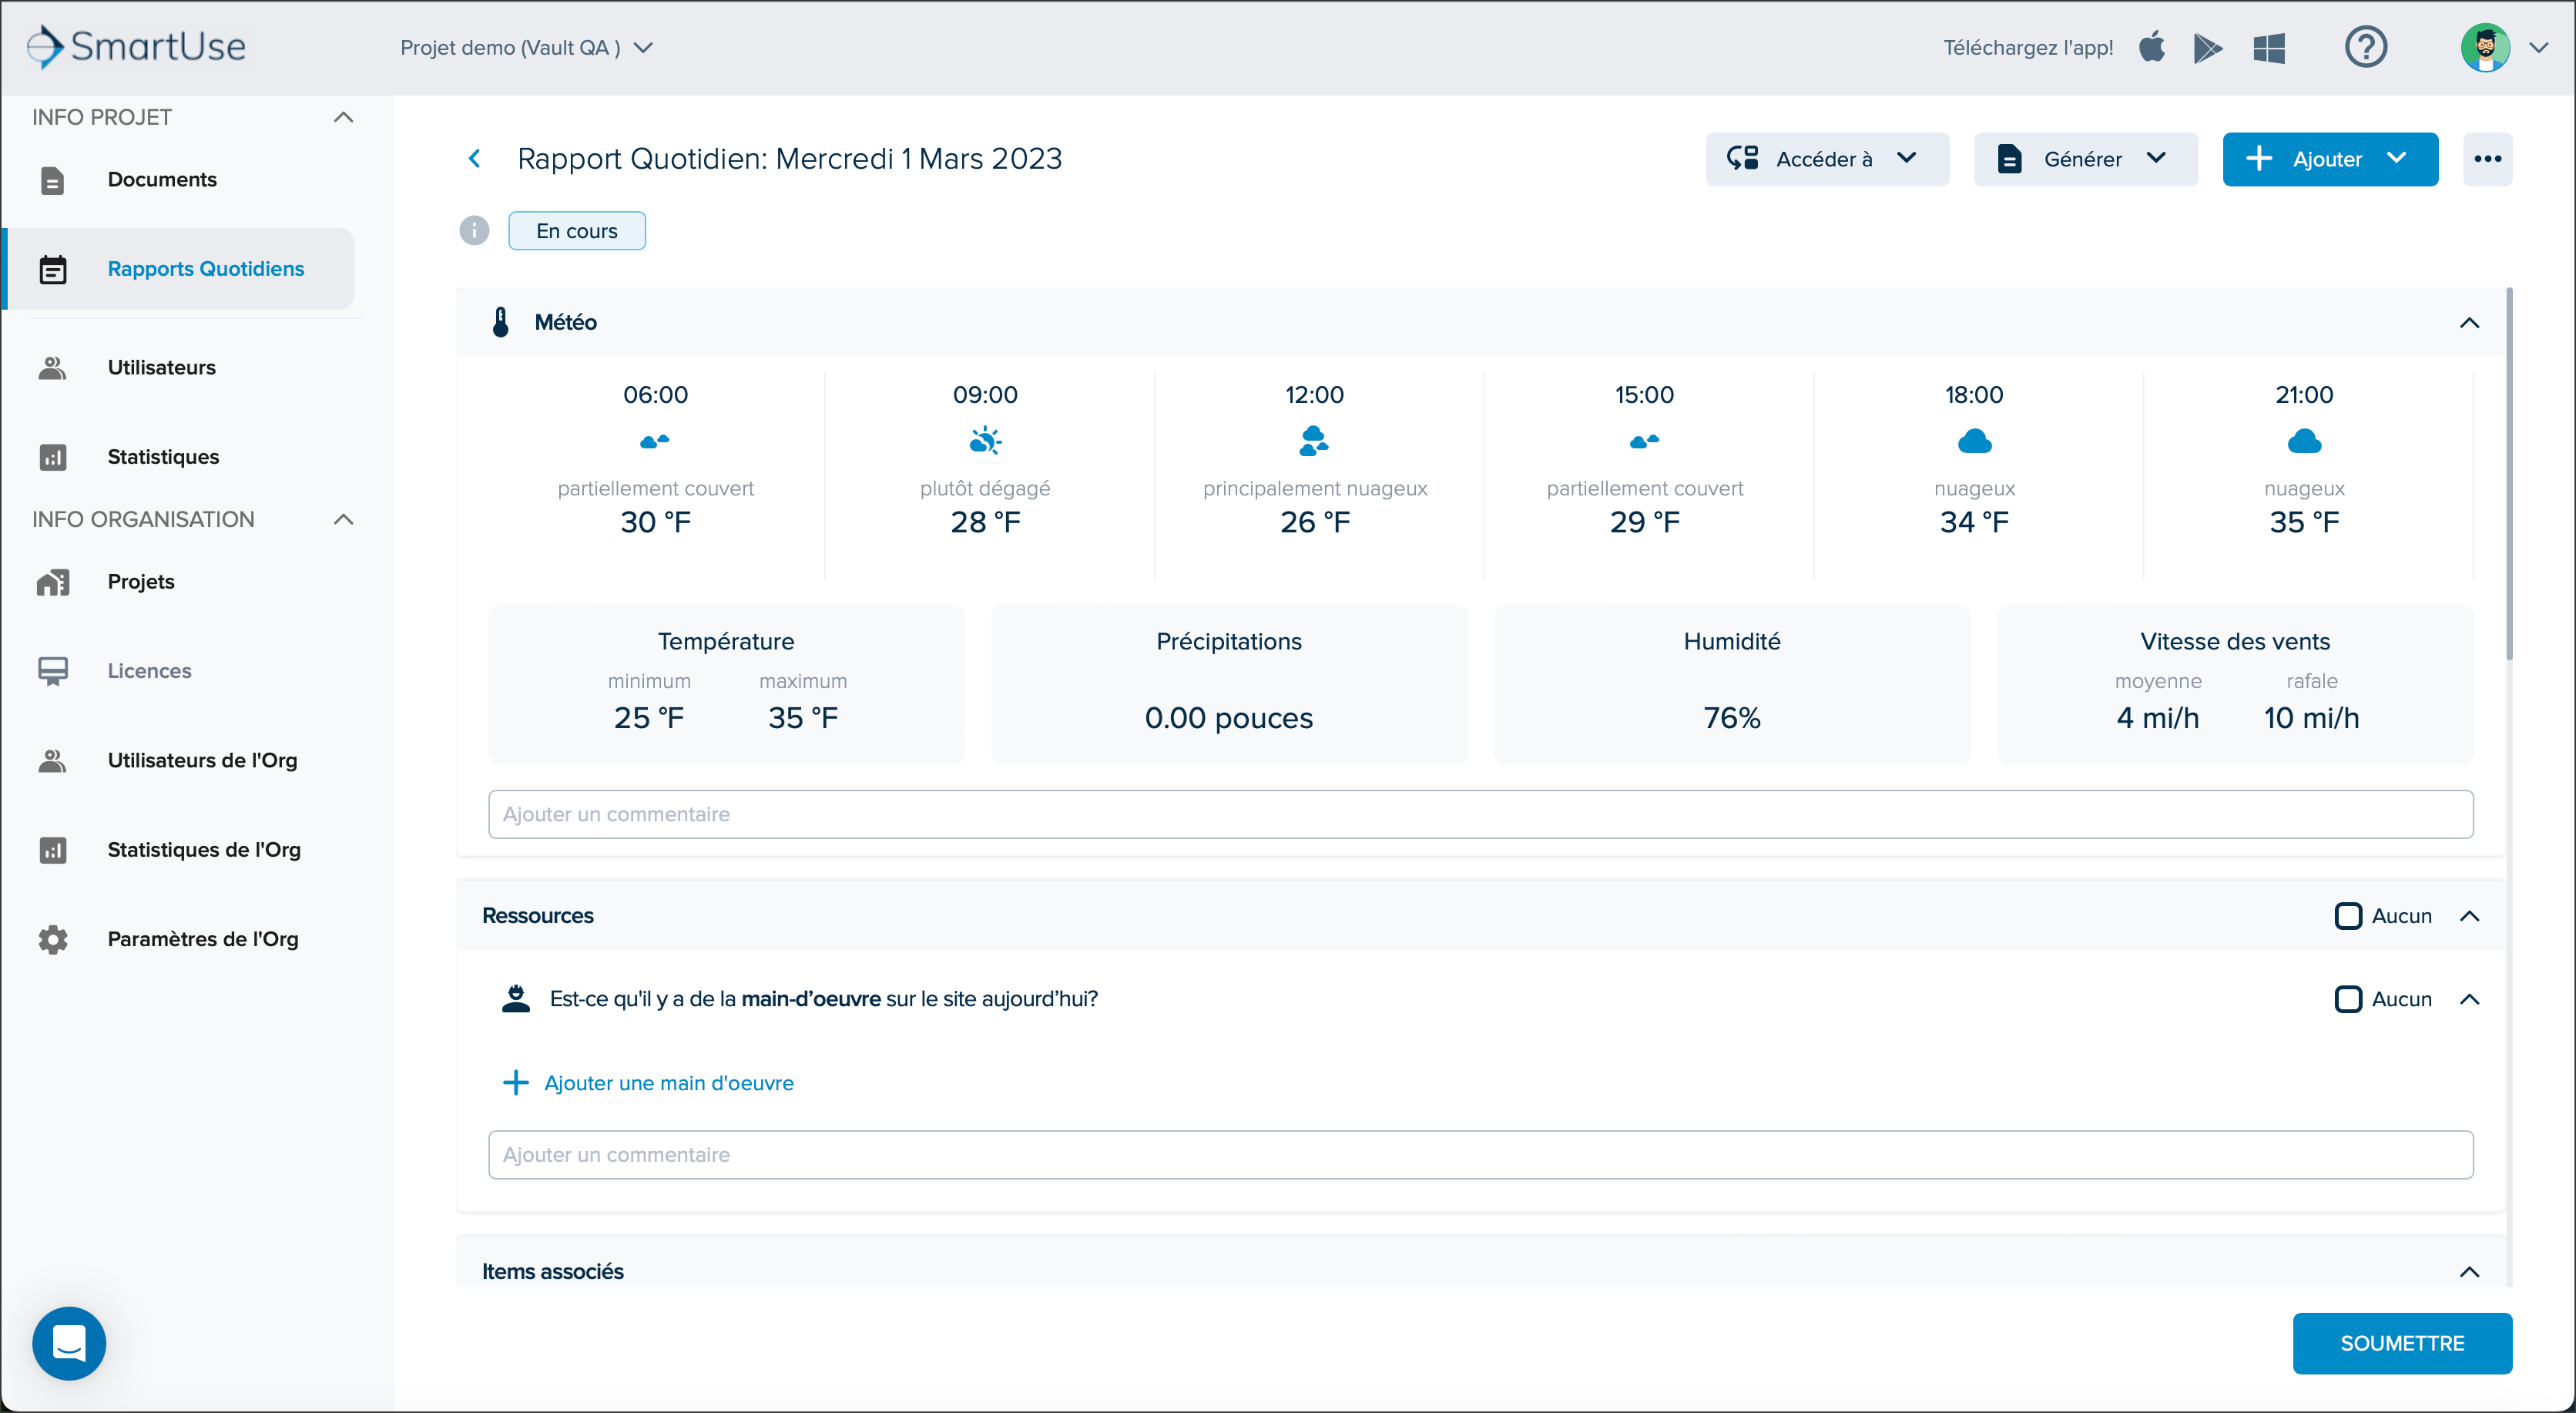
Task: Collapse the Météo section
Action: click(x=2469, y=322)
